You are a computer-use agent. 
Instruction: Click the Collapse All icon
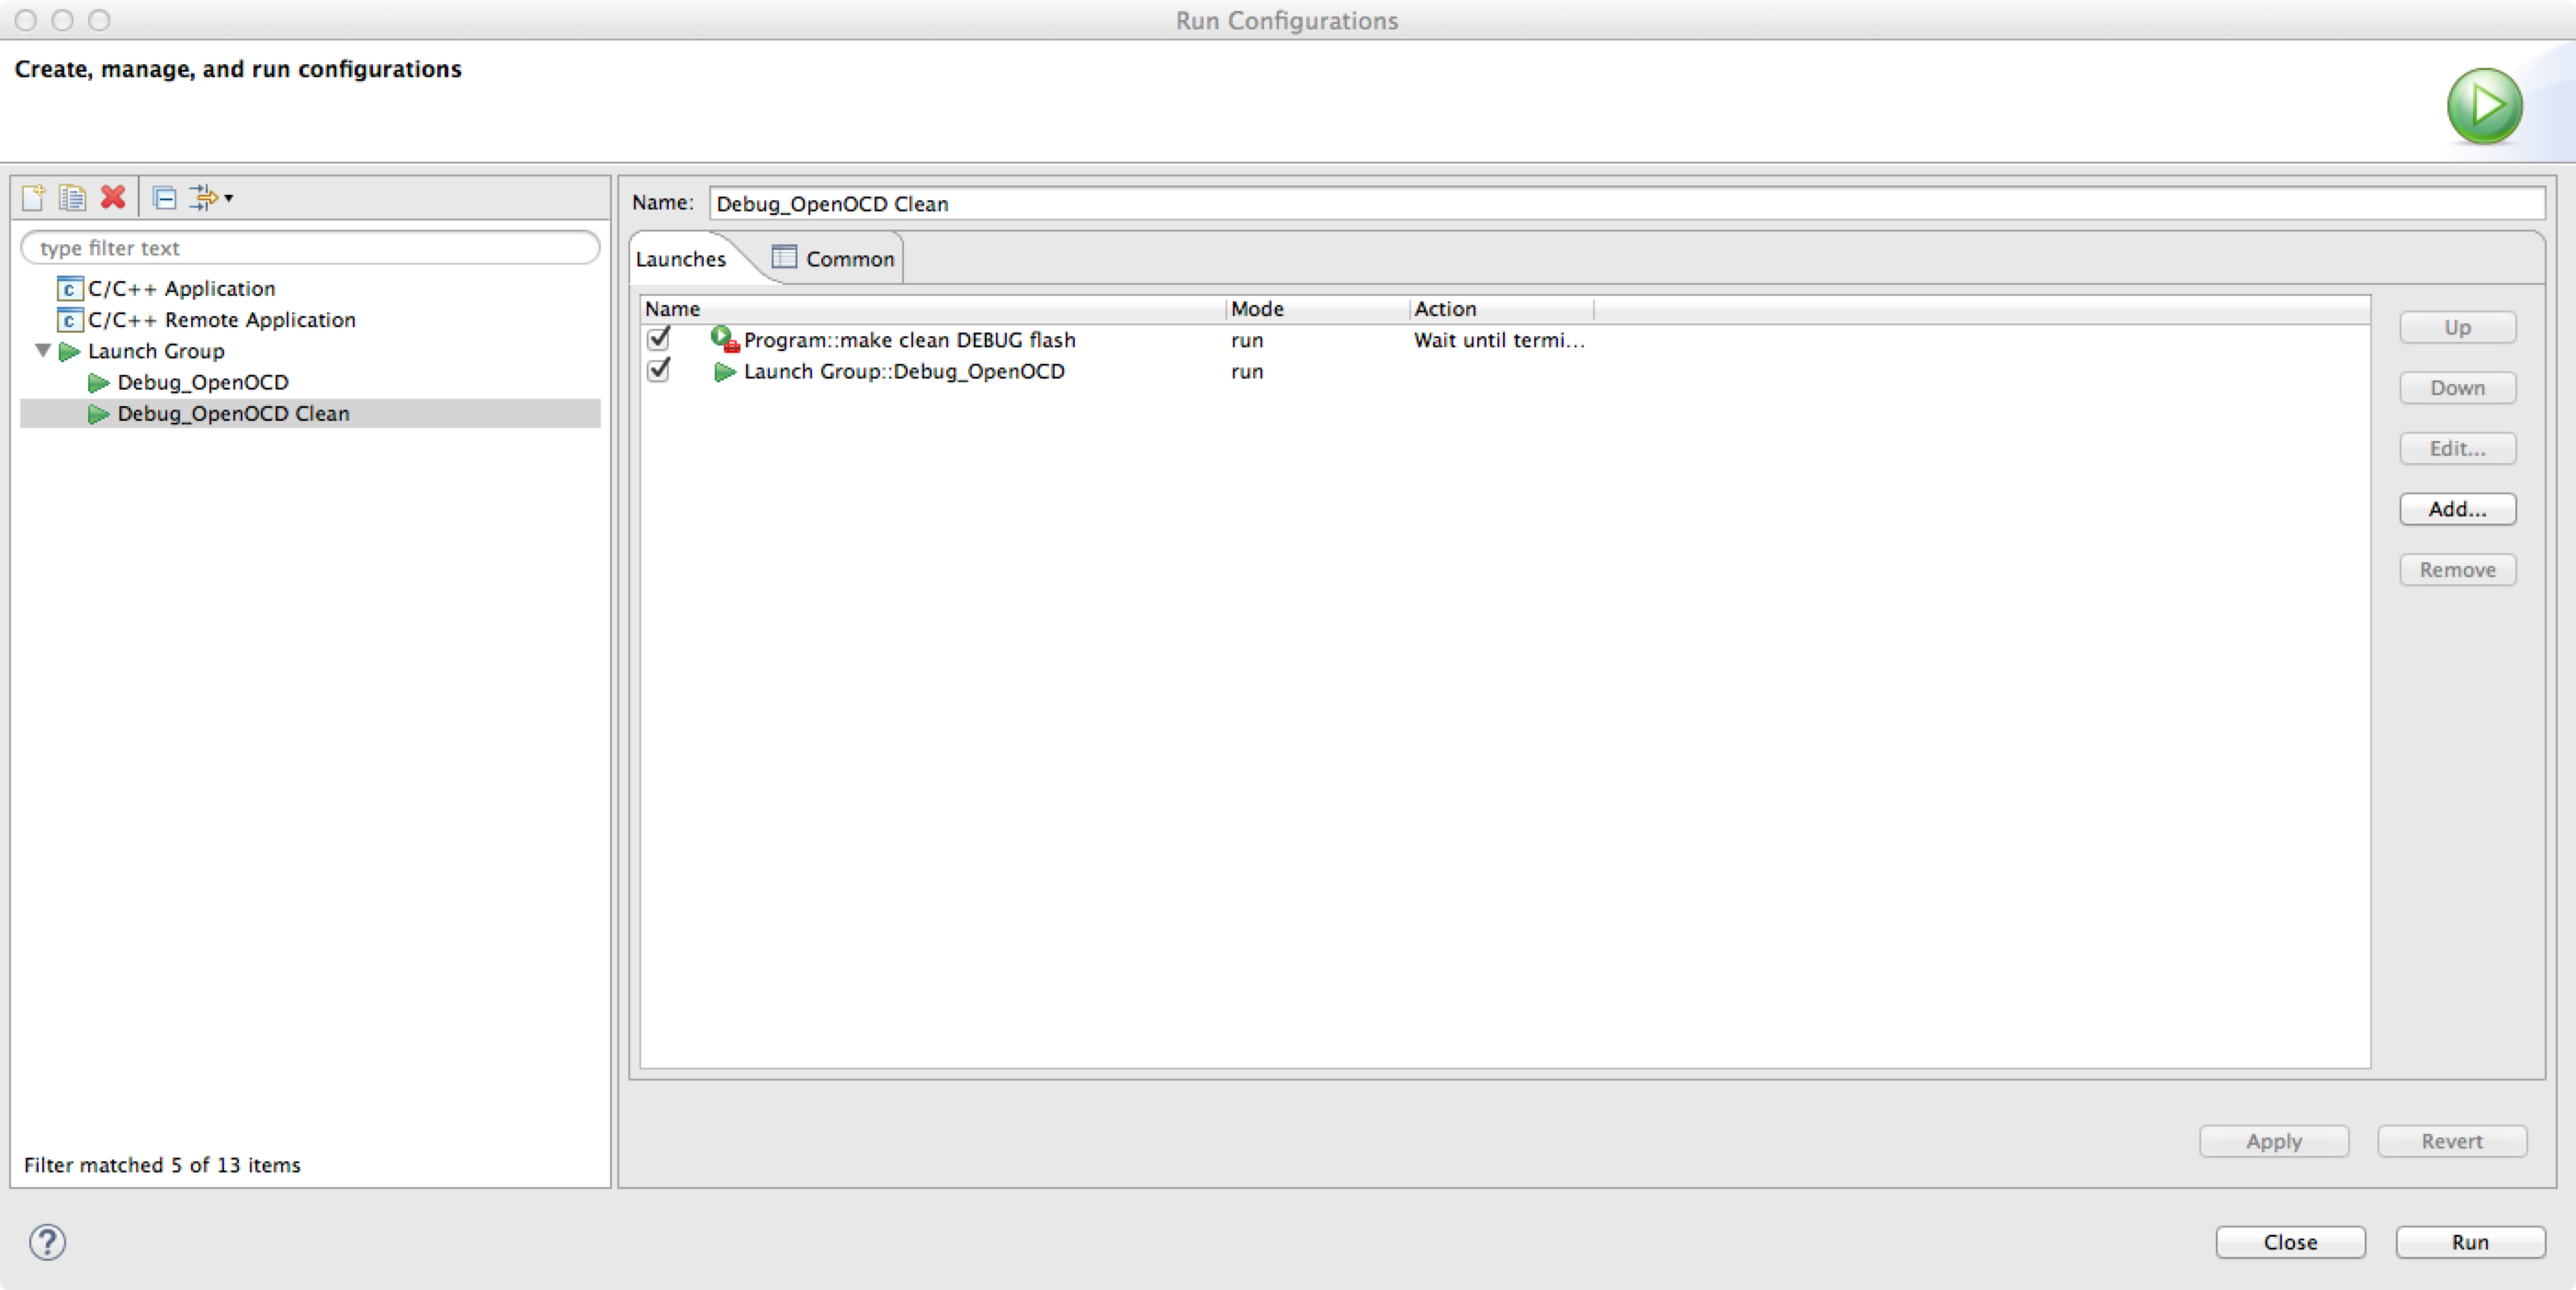(164, 198)
